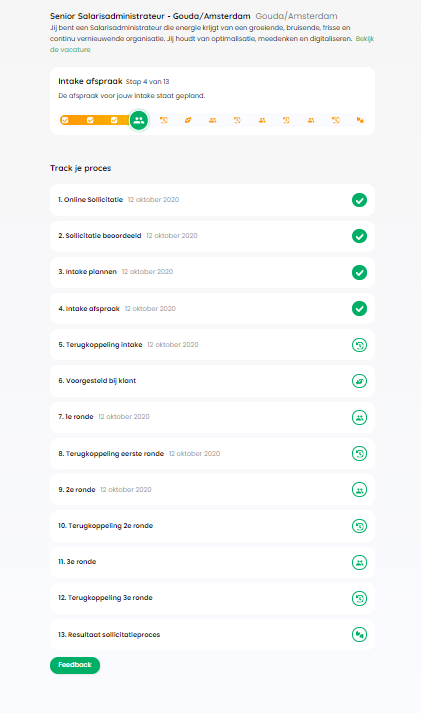The height and width of the screenshot is (713, 421).
Task: Click the result icon for Resultaat sollicitatieproces
Action: [x=359, y=635]
